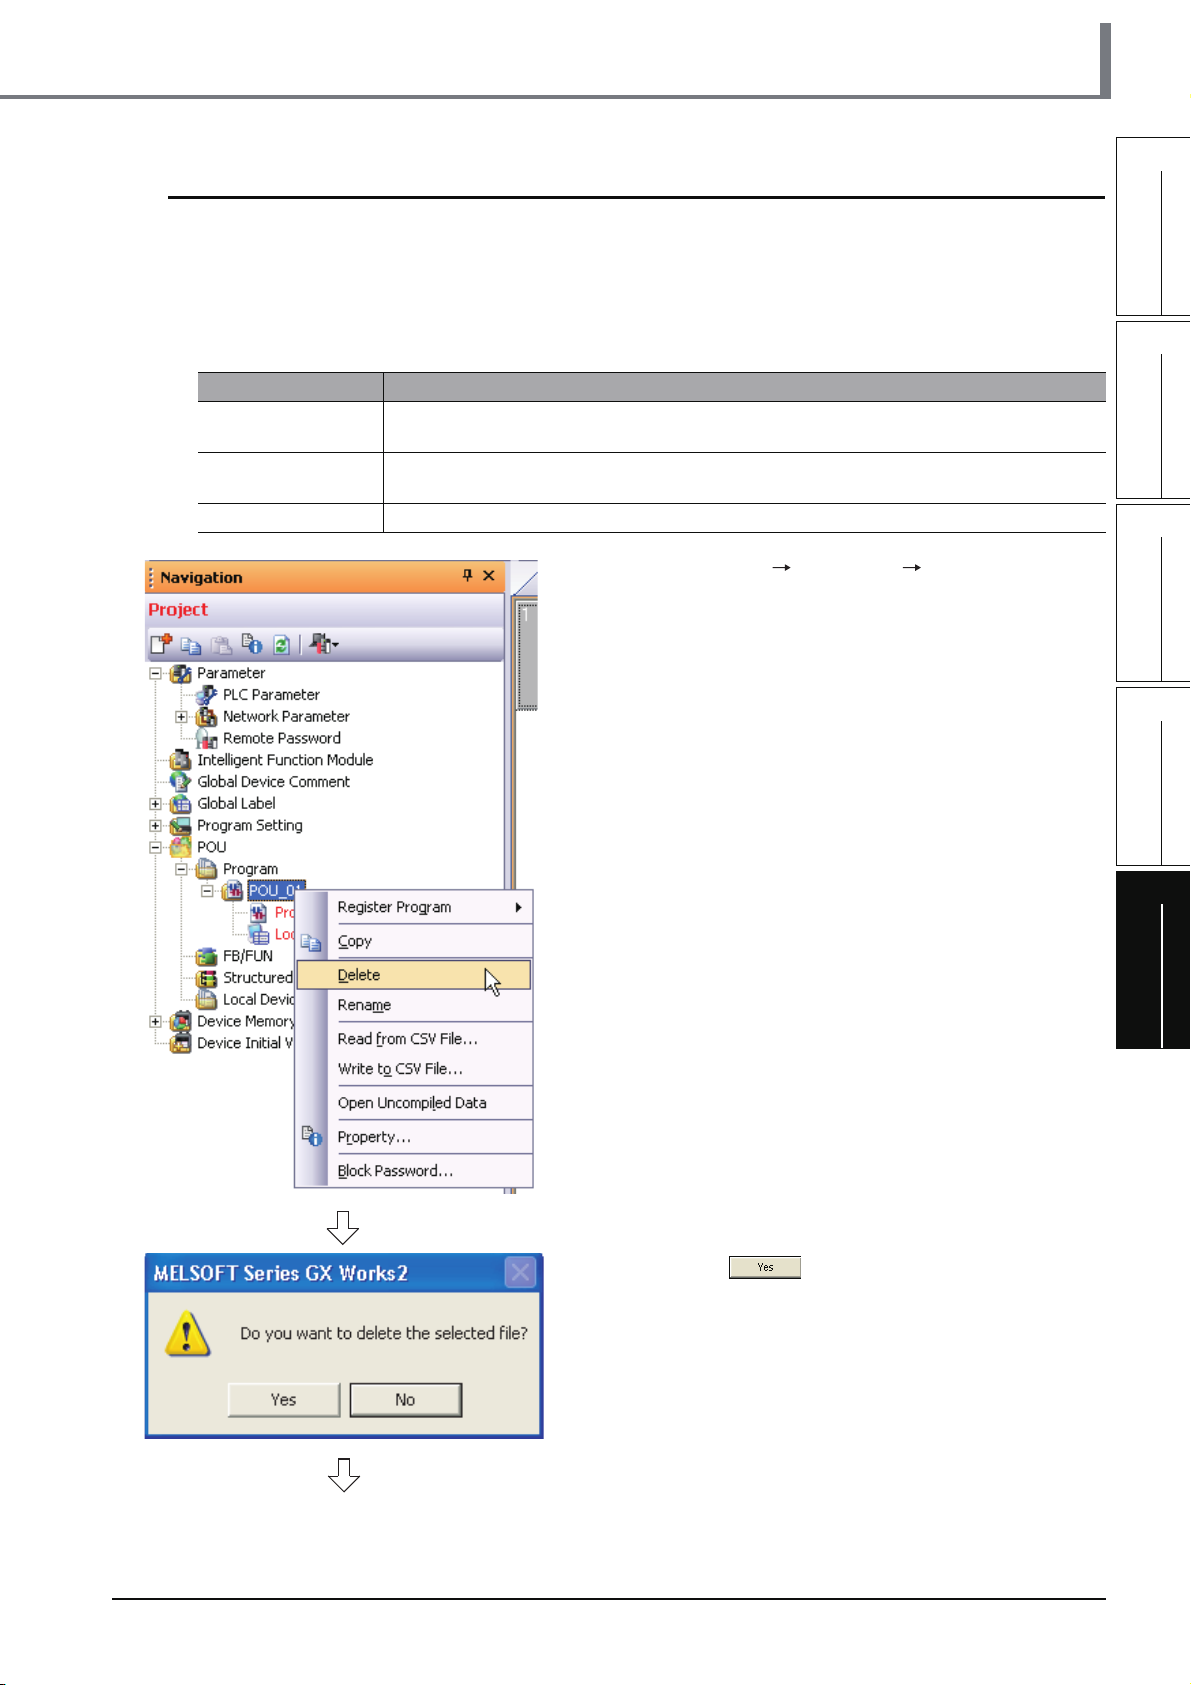The height and width of the screenshot is (1685, 1191).
Task: Select the Intelligent Function Module tree item
Action: pos(285,760)
